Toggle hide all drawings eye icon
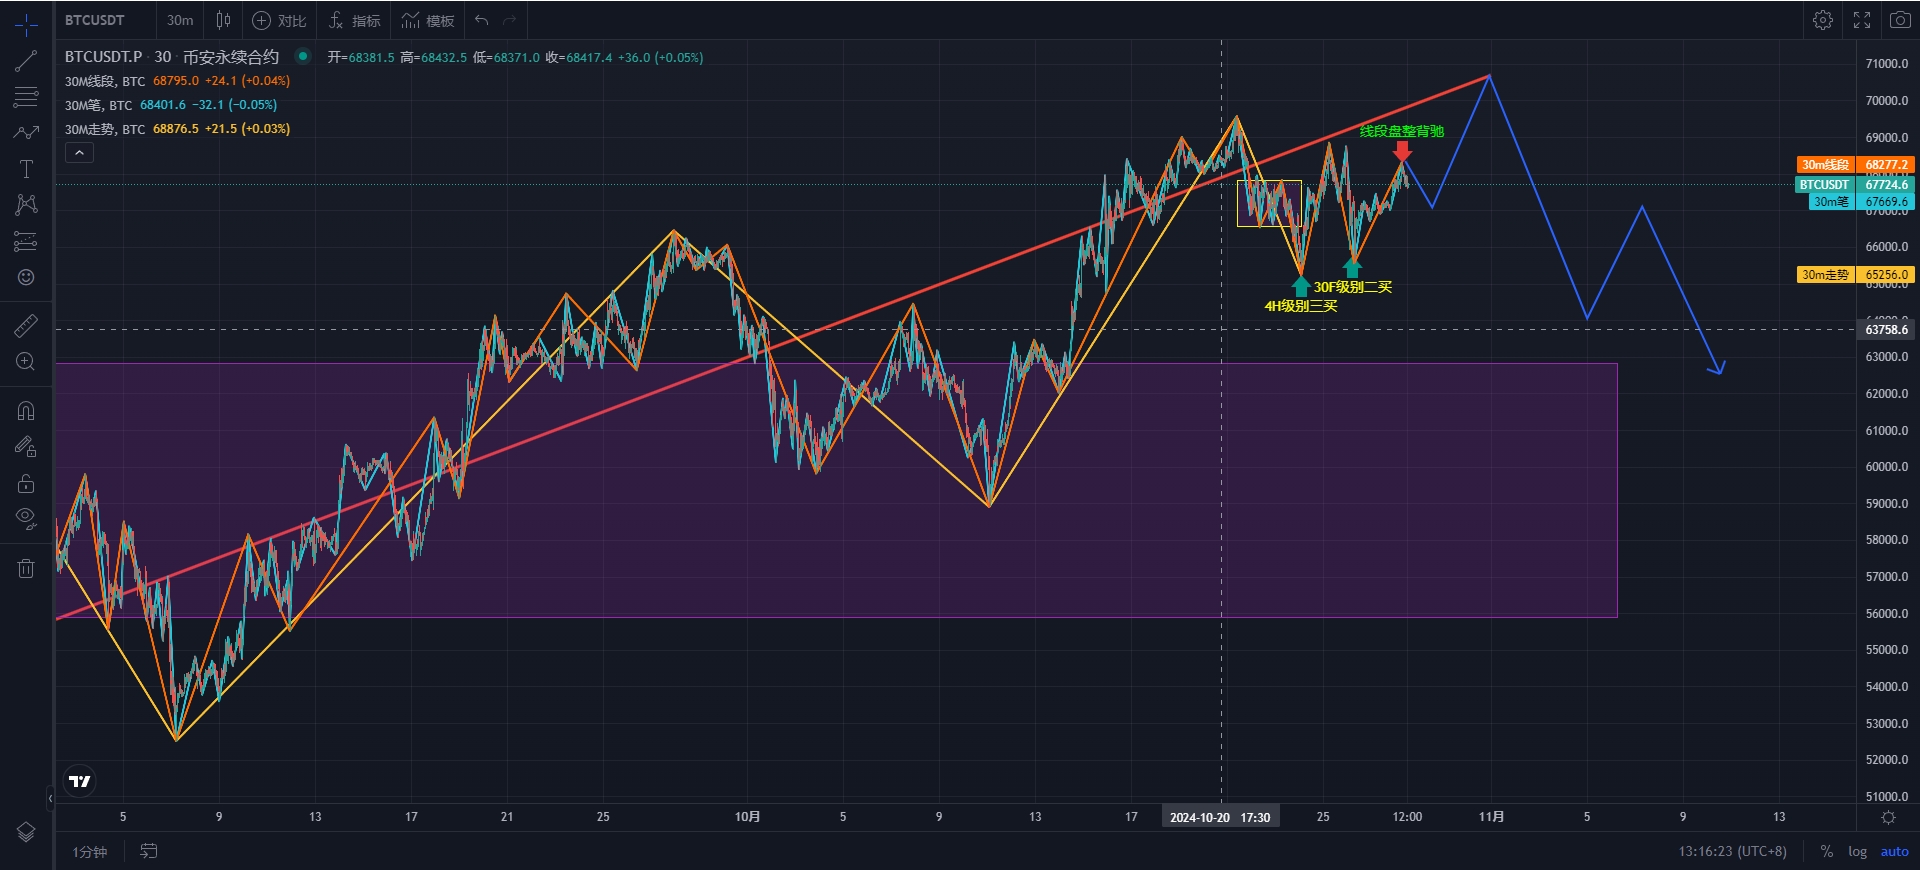This screenshot has width=1920, height=870. pos(26,518)
